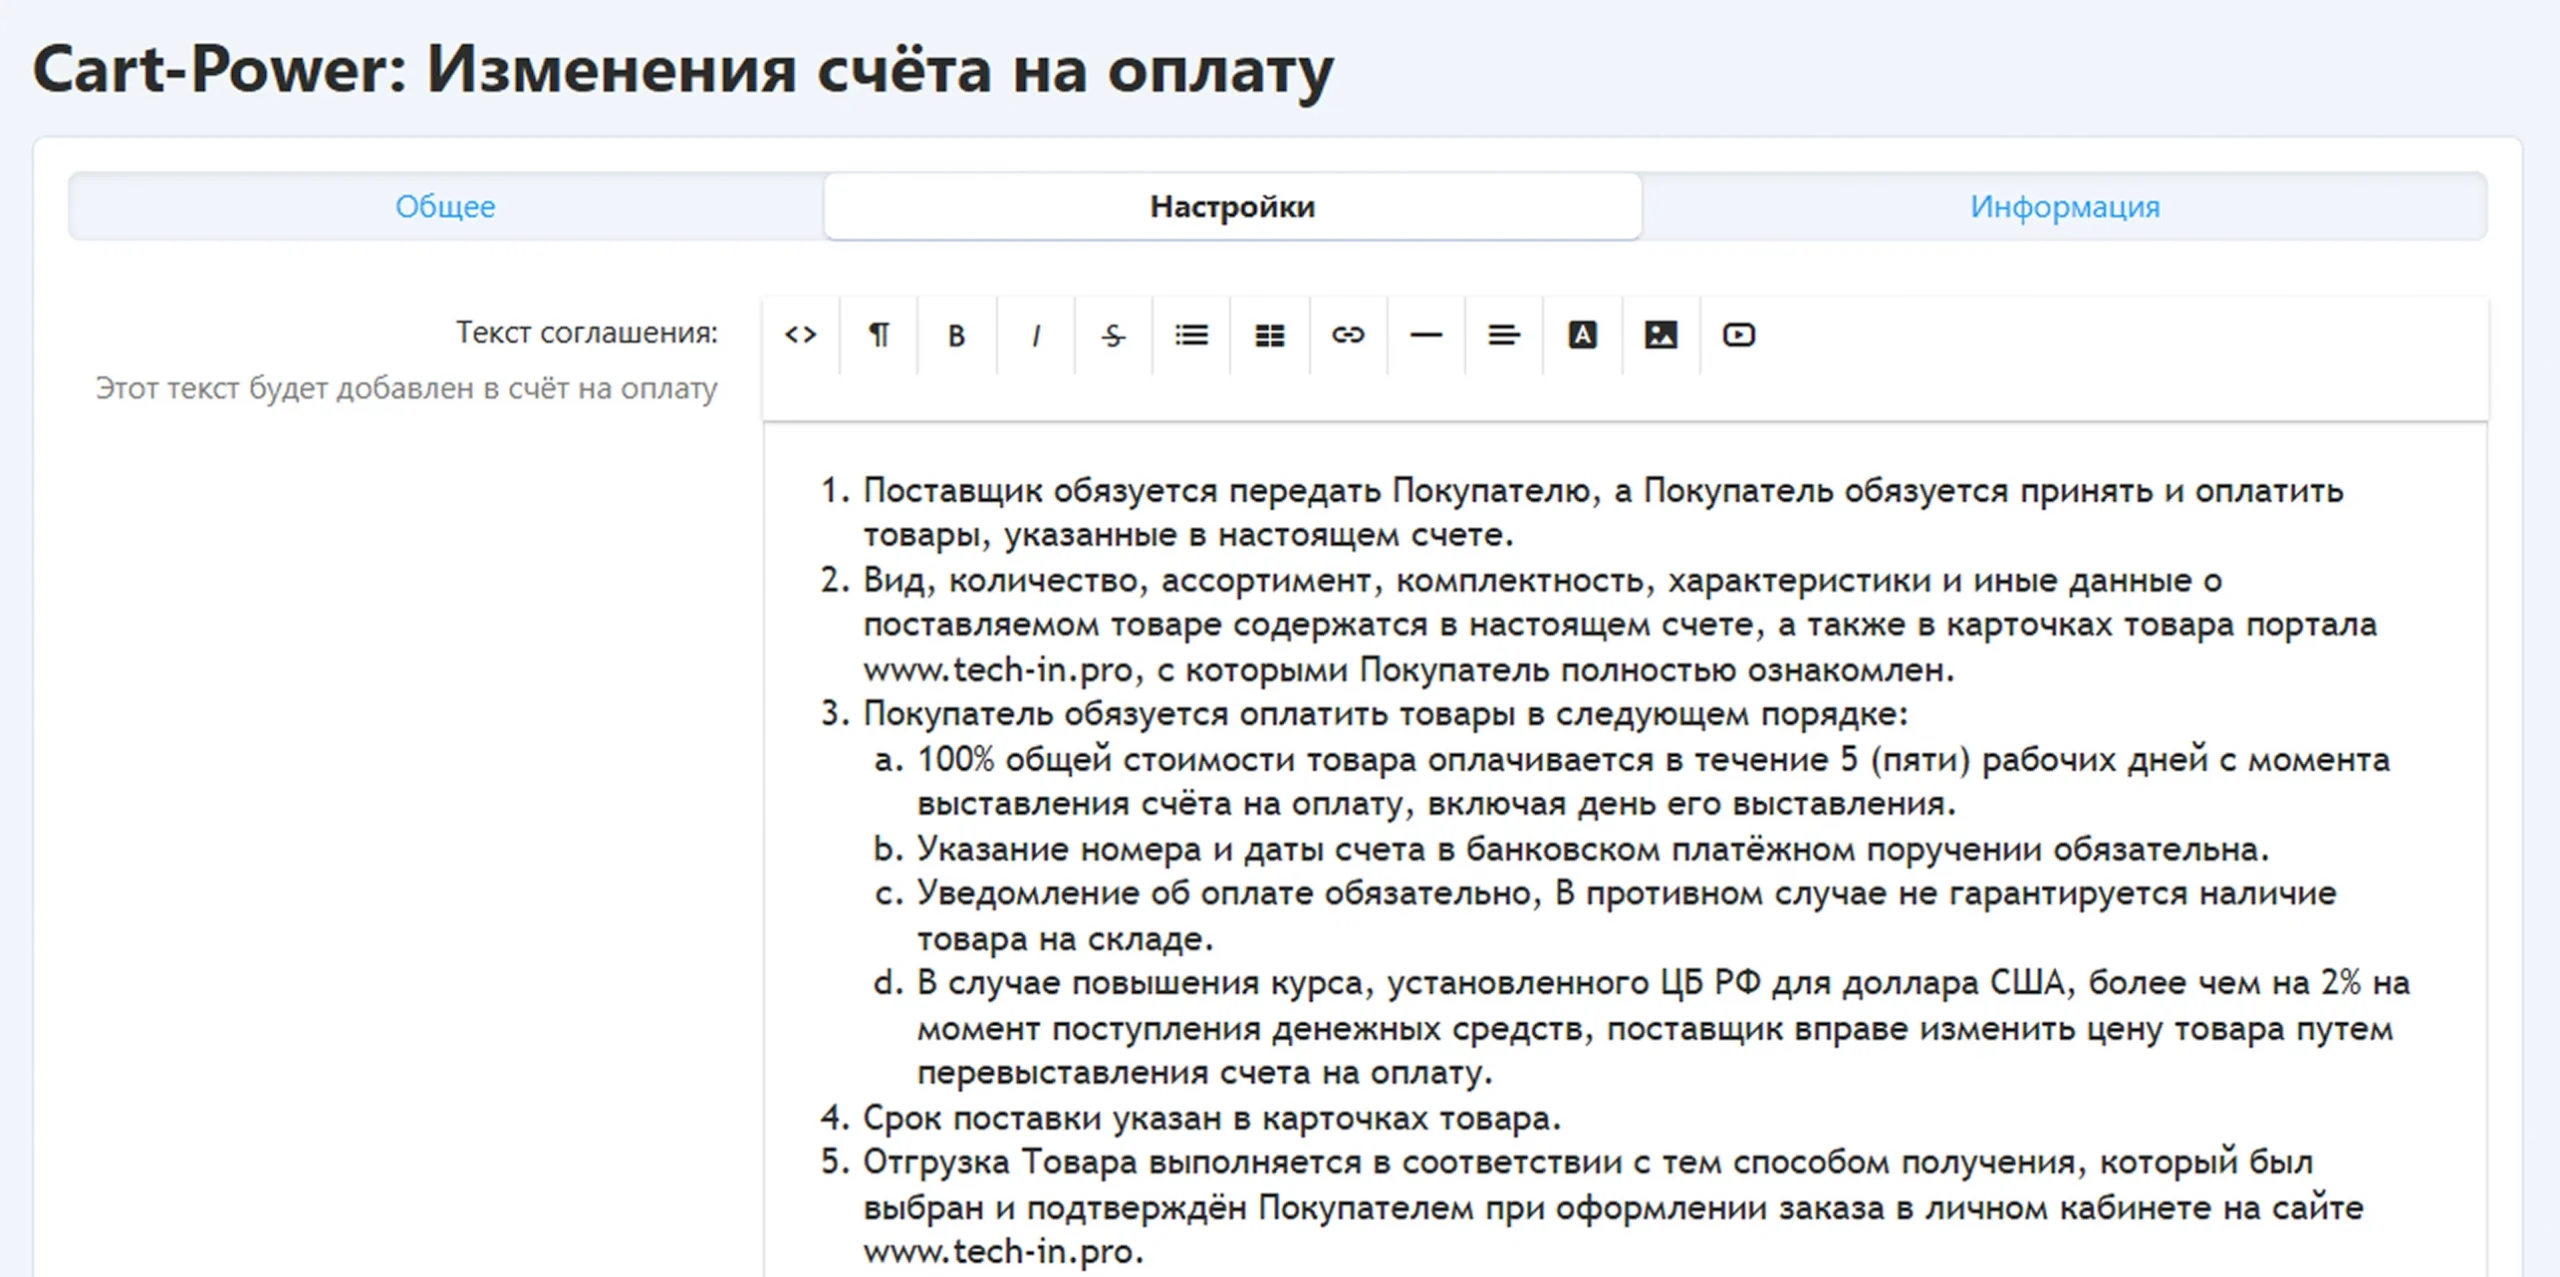The height and width of the screenshot is (1277, 2560).
Task: Open the text alignment icon
Action: point(1504,335)
